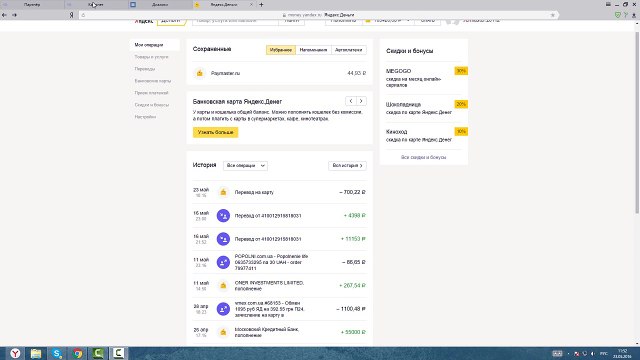The height and width of the screenshot is (360, 640).
Task: Click the address bar URL field
Action: pos(318,15)
